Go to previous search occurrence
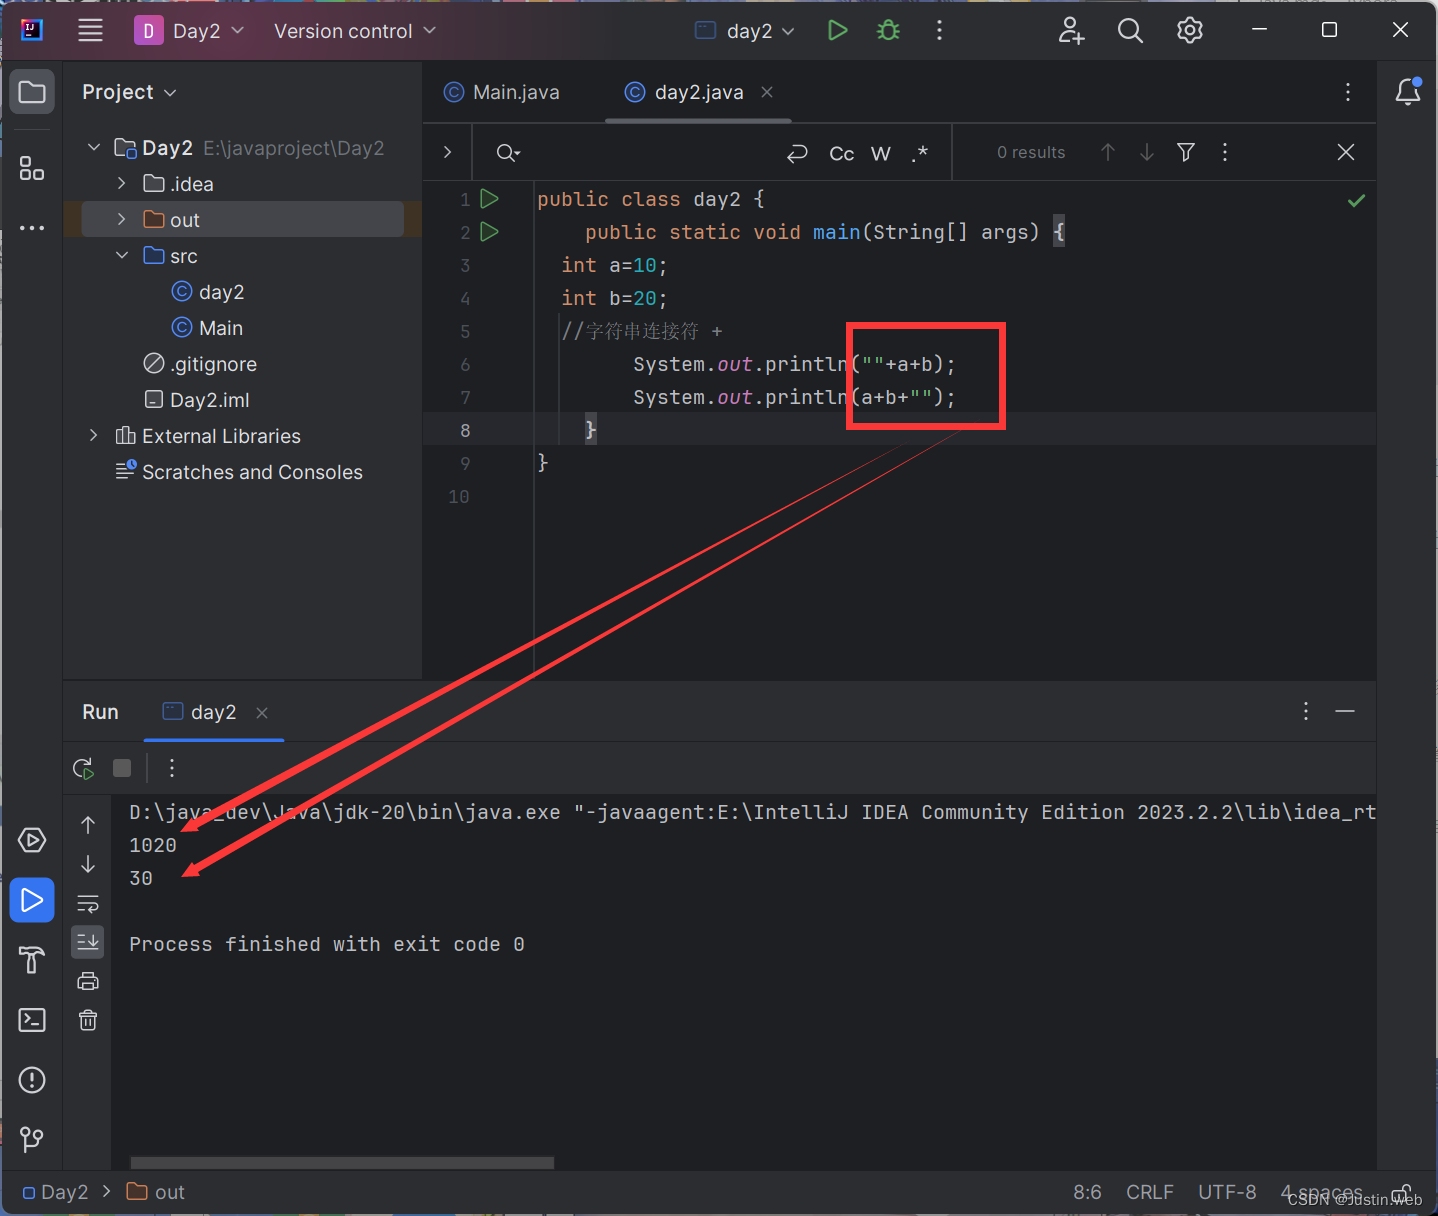1438x1216 pixels. (1108, 152)
